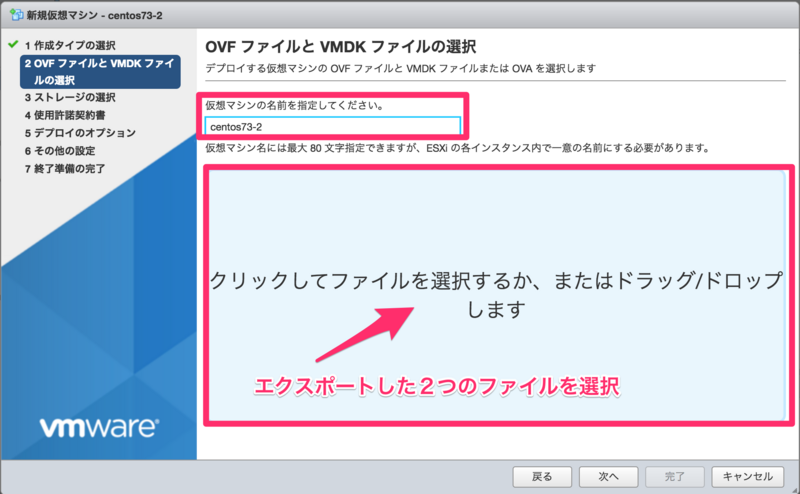Image resolution: width=800 pixels, height=494 pixels.
Task: Click the file drop zone to select files
Action: [x=497, y=295]
